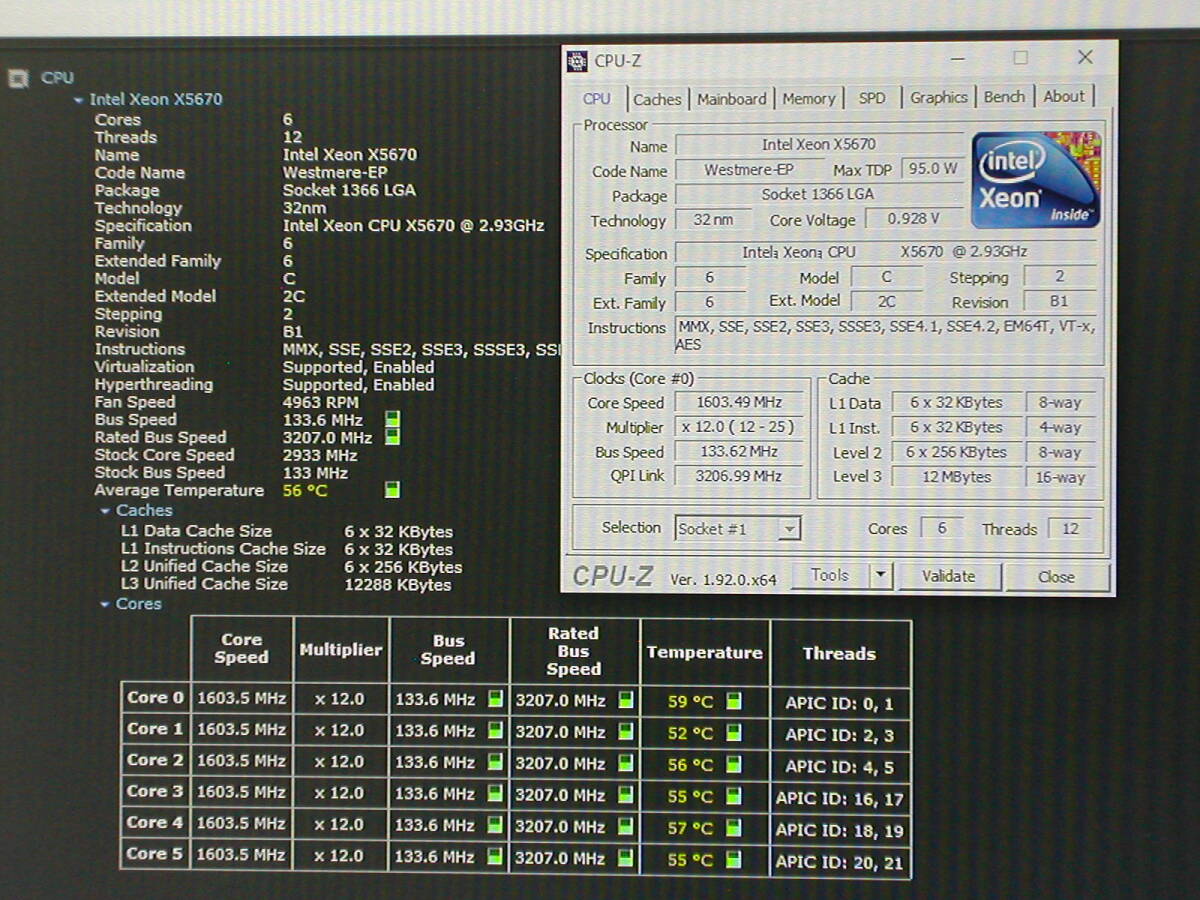Click the Close button in CPU-Z
1200x900 pixels.
[1056, 577]
